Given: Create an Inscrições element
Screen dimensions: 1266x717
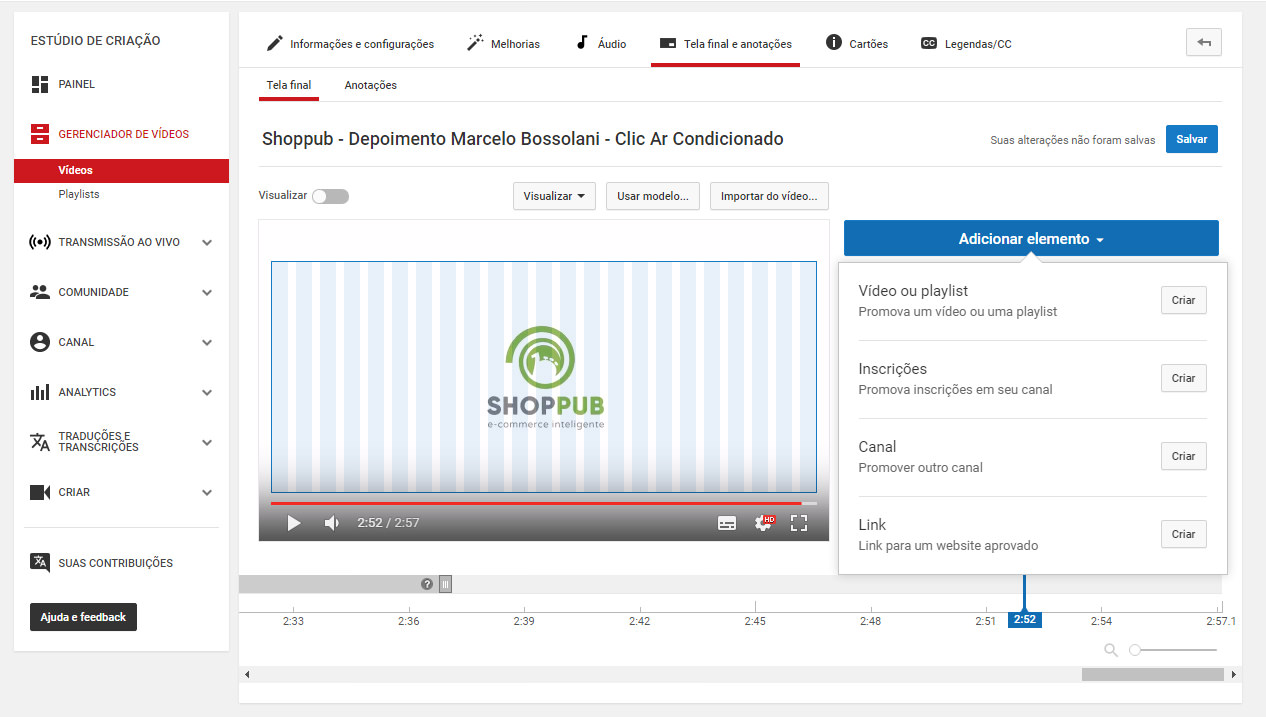Looking at the screenshot, I should point(1183,378).
